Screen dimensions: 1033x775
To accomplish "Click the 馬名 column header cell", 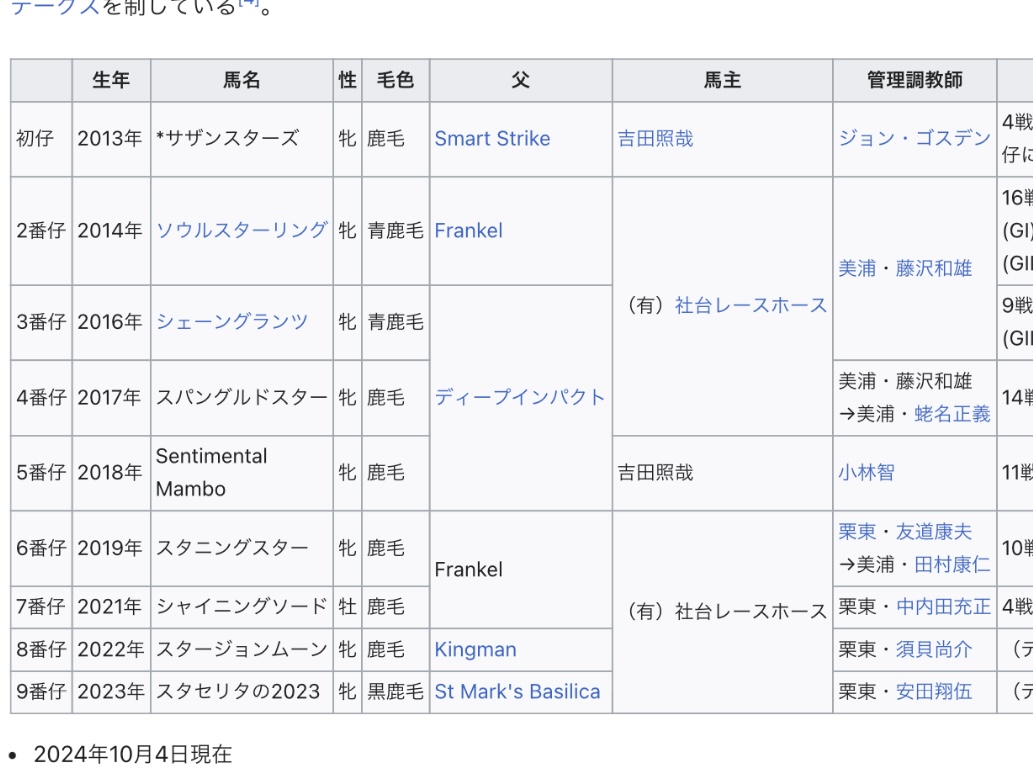I will pyautogui.click(x=242, y=80).
